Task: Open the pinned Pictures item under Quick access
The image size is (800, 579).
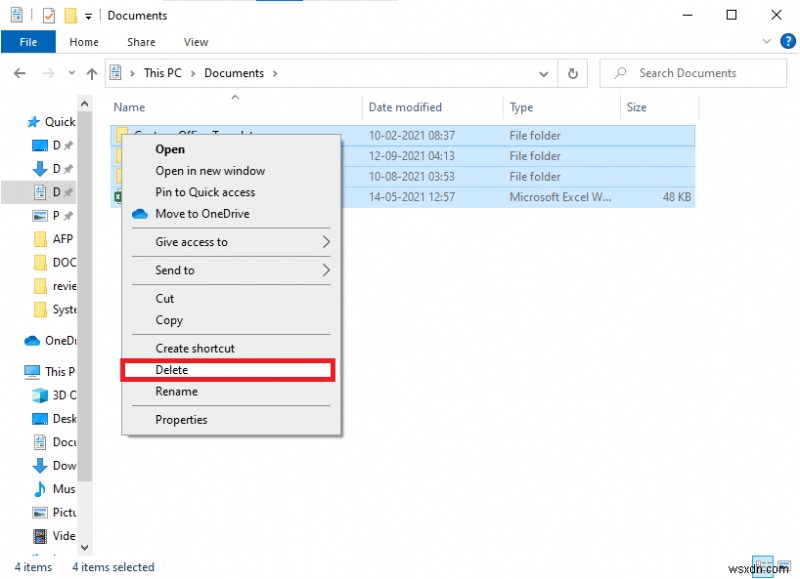Action: 53,216
